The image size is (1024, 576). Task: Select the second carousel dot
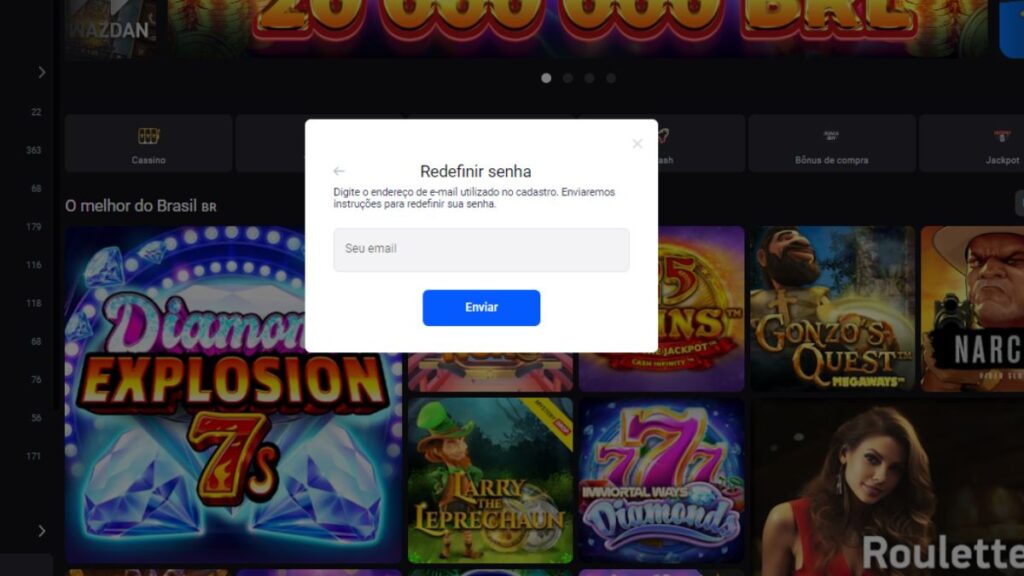click(568, 78)
